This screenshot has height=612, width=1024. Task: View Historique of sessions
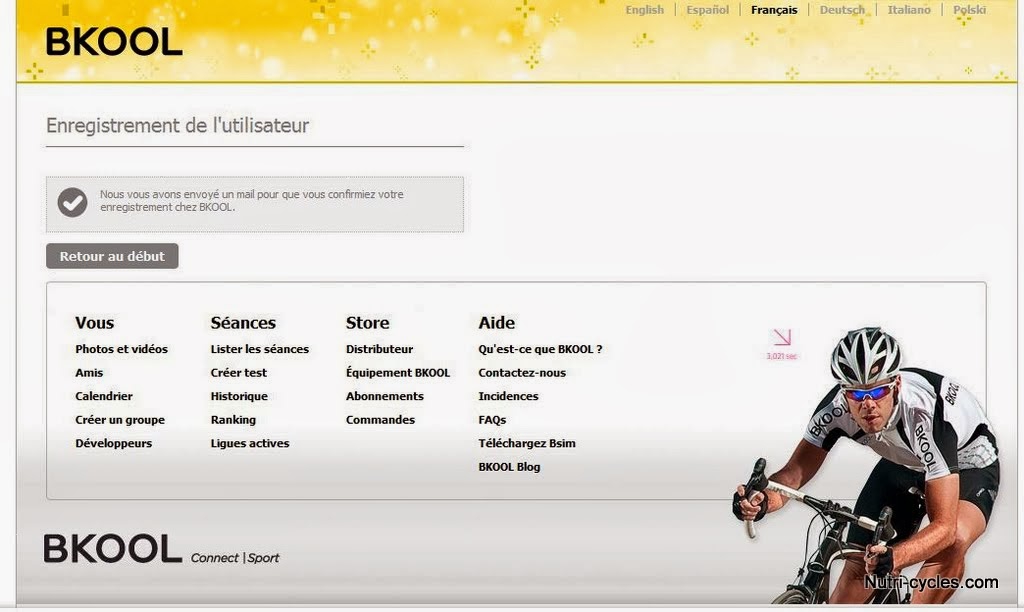(239, 396)
